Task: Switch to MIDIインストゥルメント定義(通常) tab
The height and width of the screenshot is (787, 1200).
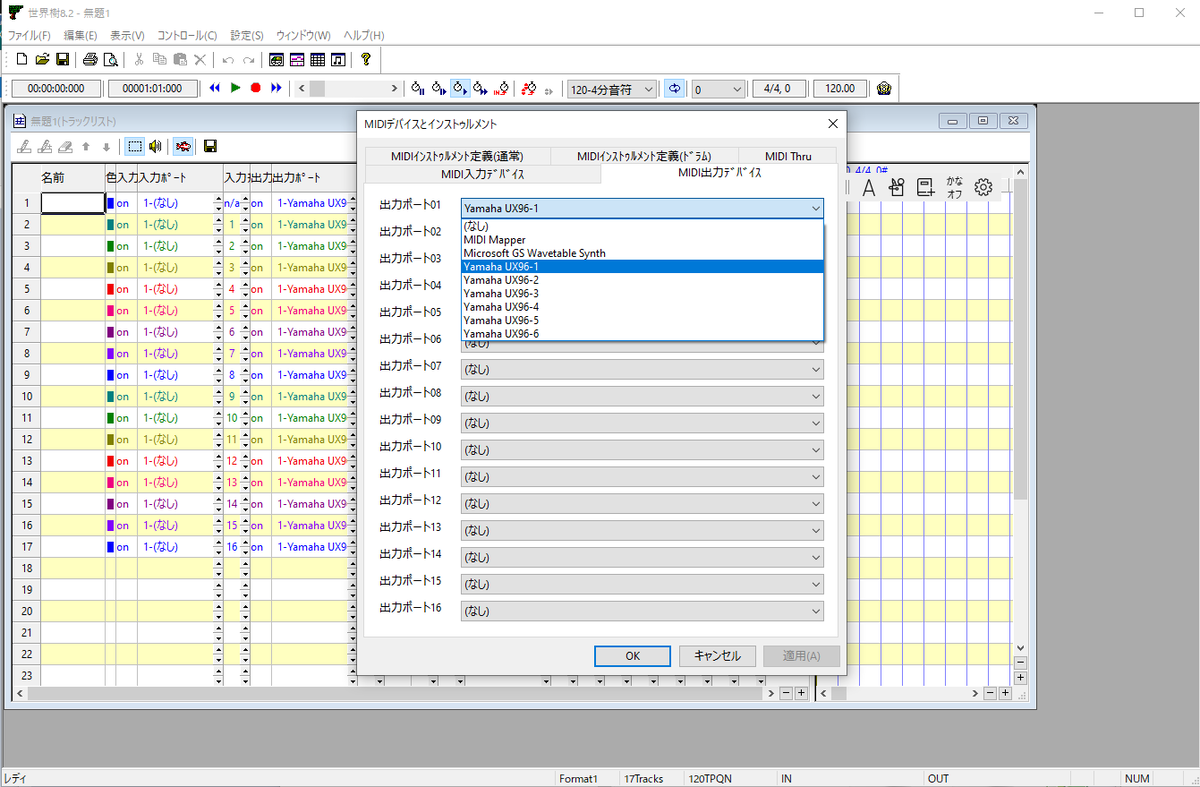Action: click(457, 156)
